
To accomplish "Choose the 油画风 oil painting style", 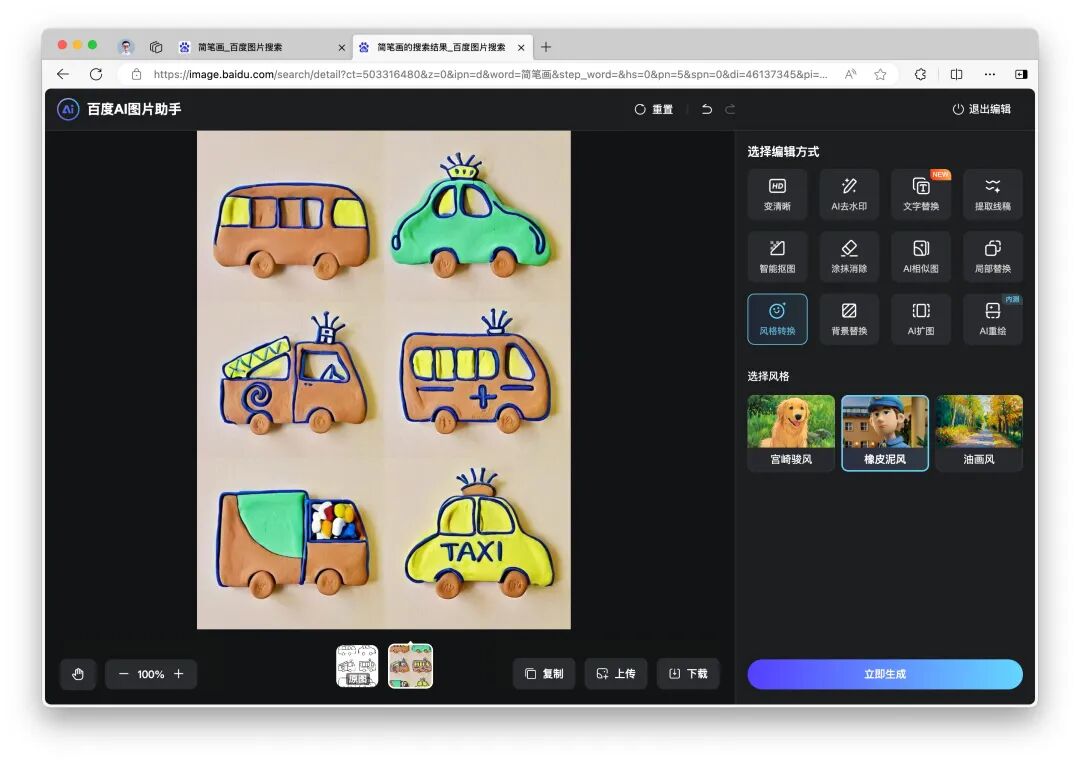I will [x=978, y=433].
